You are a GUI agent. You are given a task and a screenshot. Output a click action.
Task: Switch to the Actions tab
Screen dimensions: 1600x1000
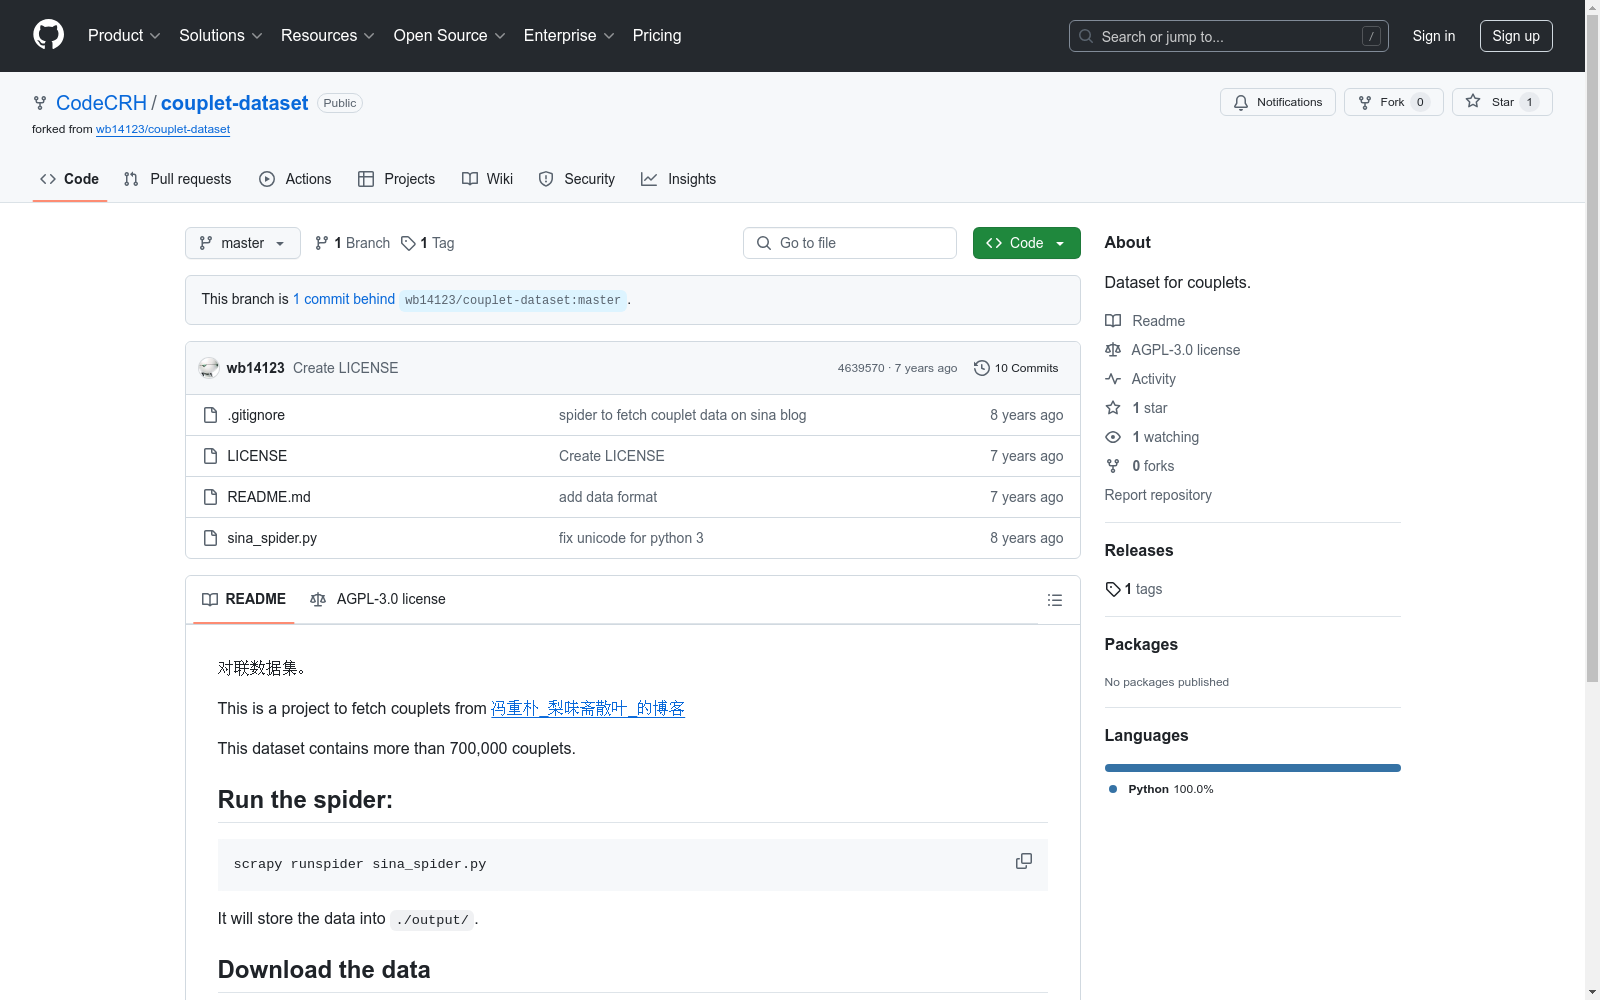coord(295,179)
